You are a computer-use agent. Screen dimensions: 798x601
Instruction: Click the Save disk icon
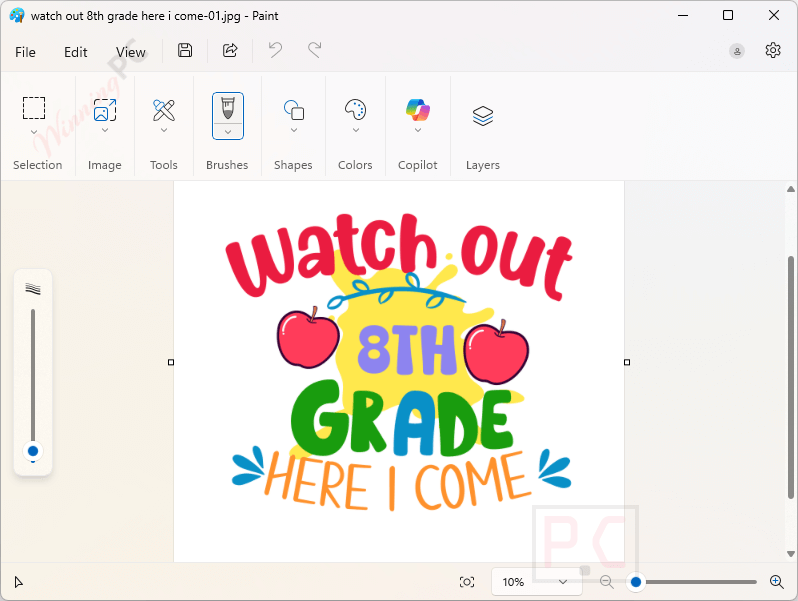(x=185, y=50)
